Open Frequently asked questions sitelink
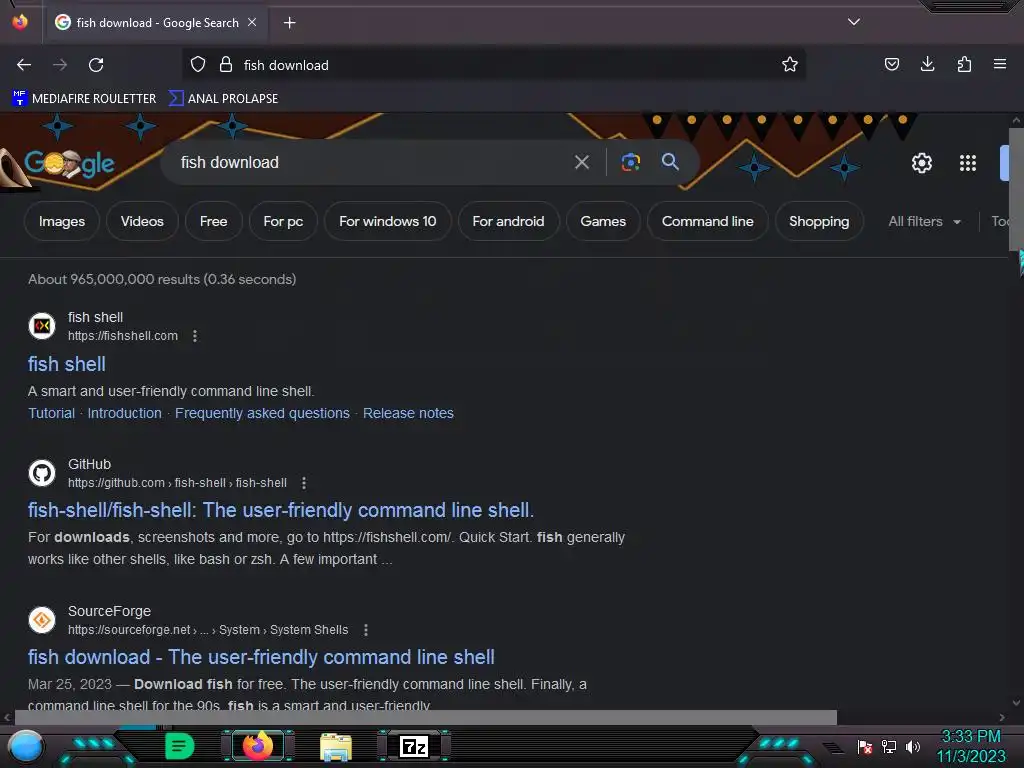This screenshot has height=768, width=1024. 262,413
